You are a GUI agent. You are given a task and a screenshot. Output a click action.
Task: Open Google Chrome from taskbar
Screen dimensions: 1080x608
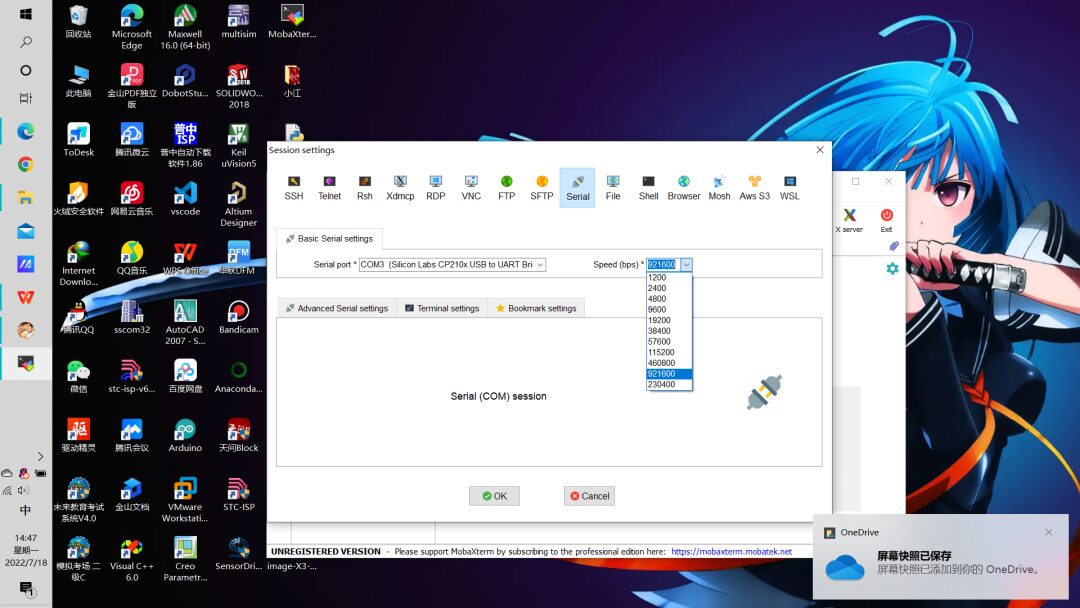[x=25, y=164]
